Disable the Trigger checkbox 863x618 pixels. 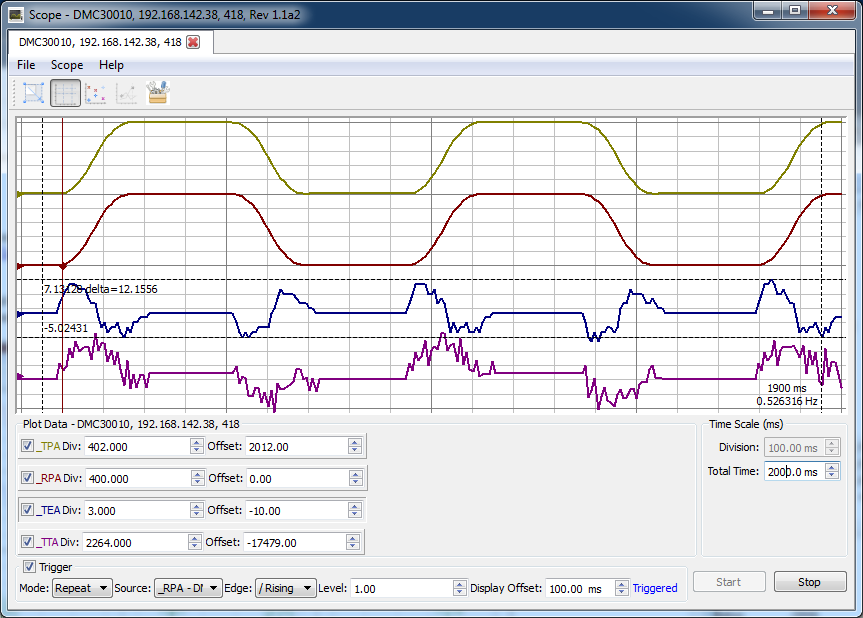(x=29, y=566)
